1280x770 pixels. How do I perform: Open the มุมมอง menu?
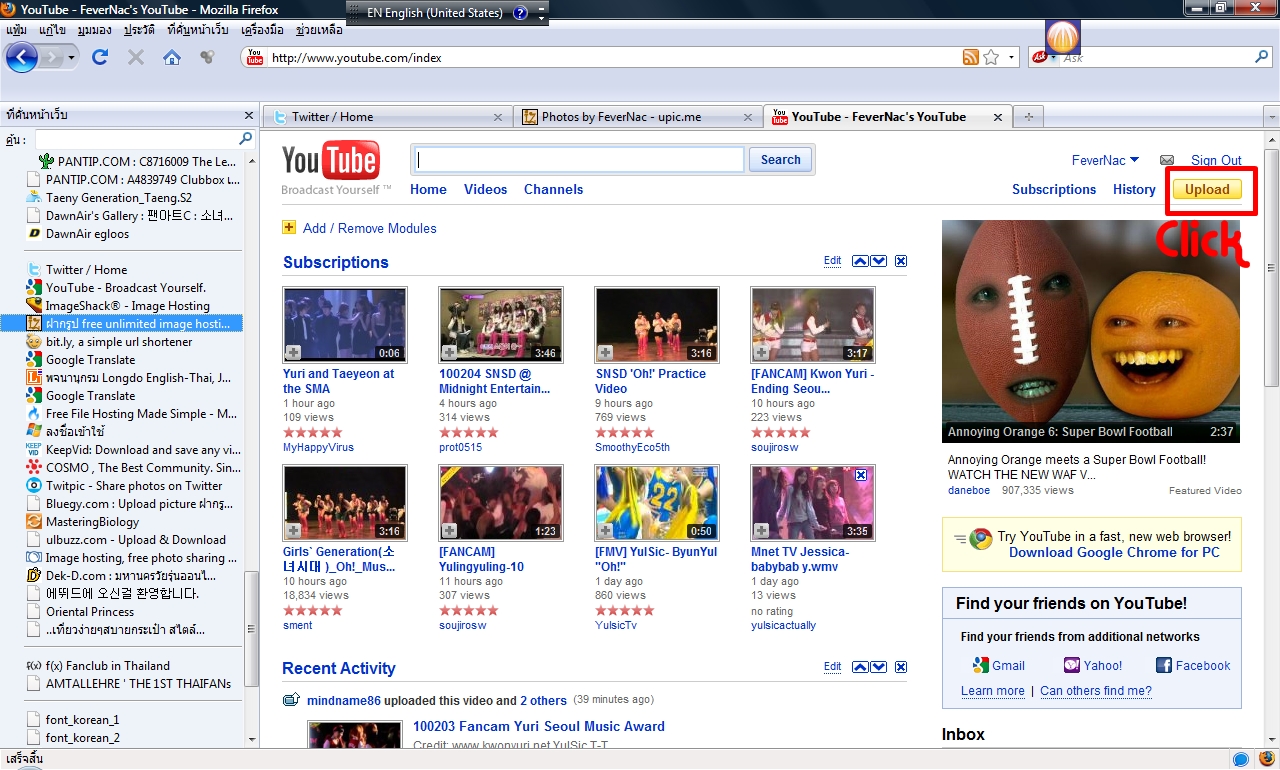pyautogui.click(x=94, y=30)
